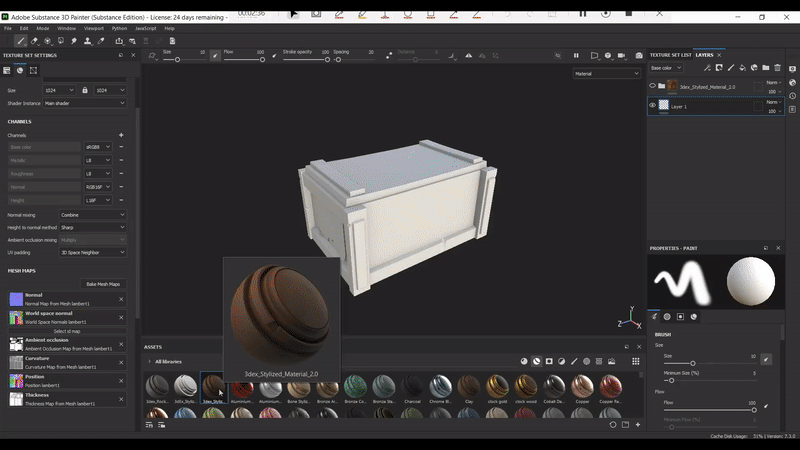Open the Shader instance Main shader dropdown
This screenshot has height=450, width=800.
click(84, 103)
